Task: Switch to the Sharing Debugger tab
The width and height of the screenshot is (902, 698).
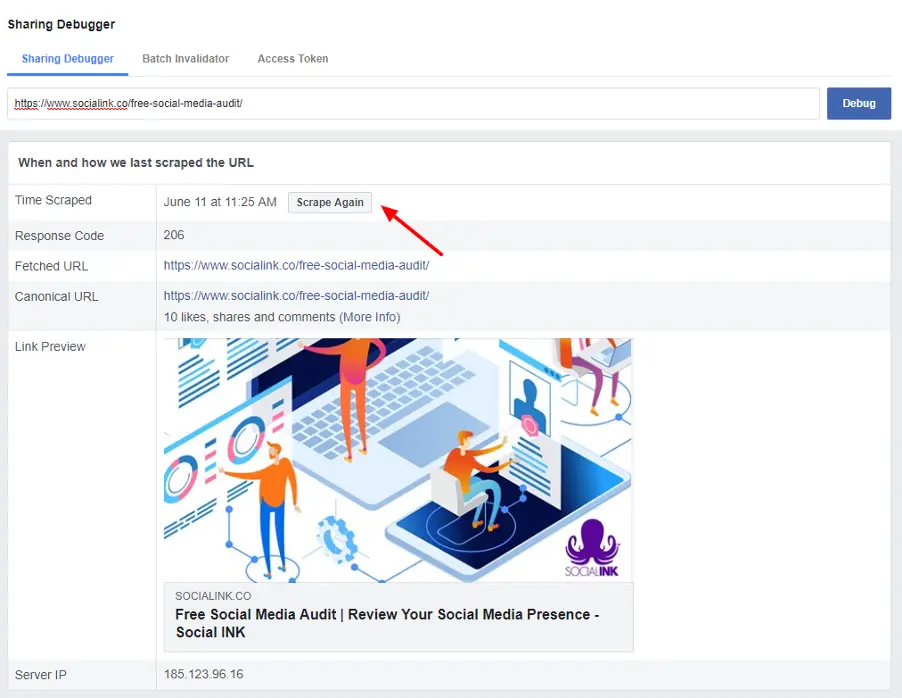Action: 68,59
